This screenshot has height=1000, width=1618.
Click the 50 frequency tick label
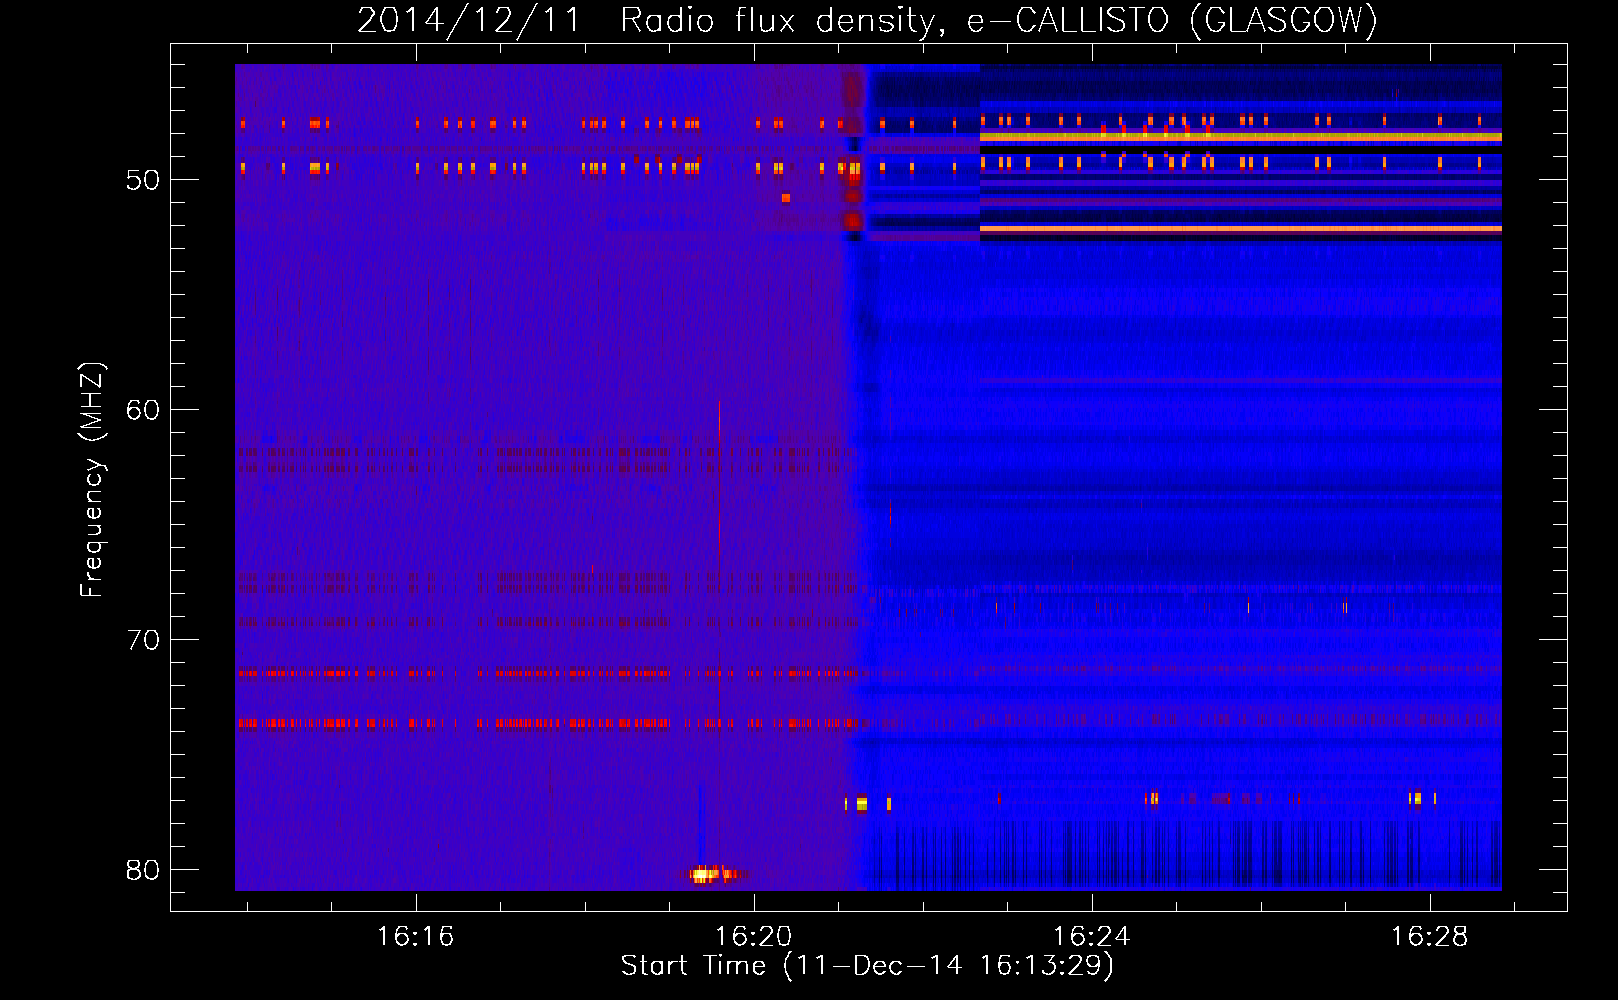point(143,180)
